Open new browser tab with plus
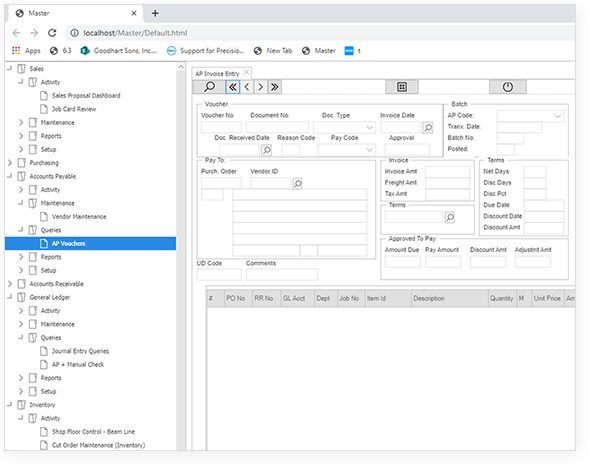This screenshot has height=464, width=589. pos(155,13)
